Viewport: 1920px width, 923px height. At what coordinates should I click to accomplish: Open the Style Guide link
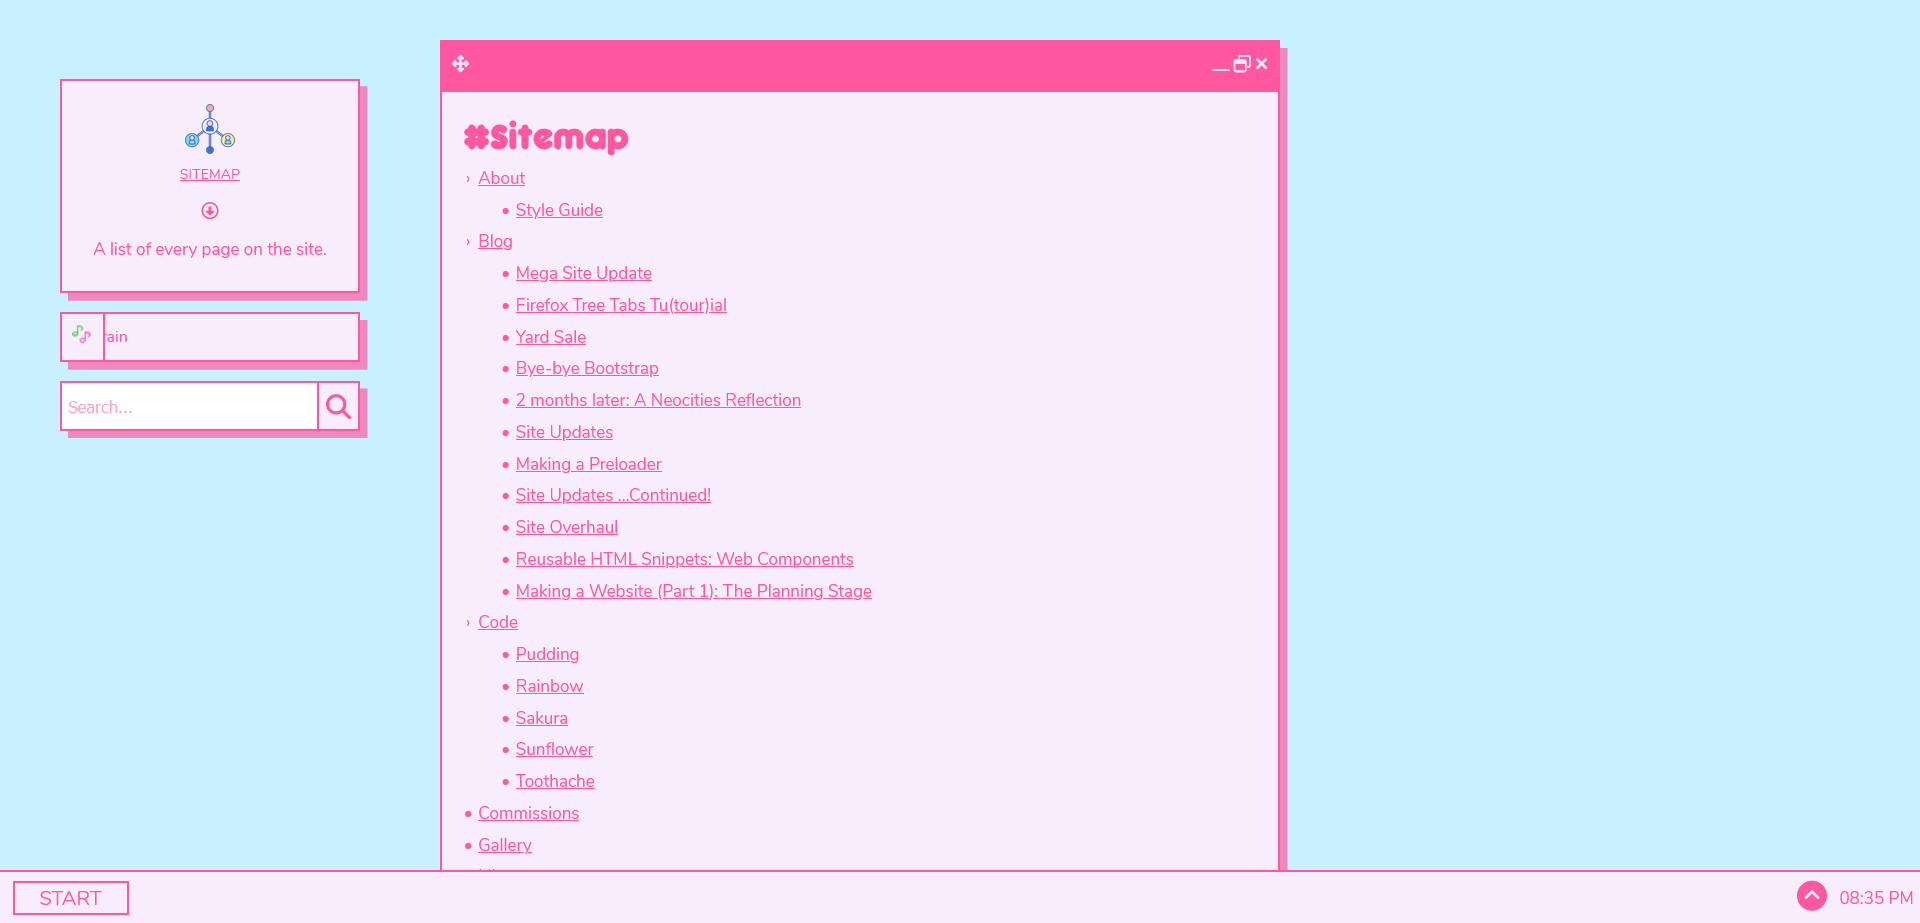coord(558,210)
